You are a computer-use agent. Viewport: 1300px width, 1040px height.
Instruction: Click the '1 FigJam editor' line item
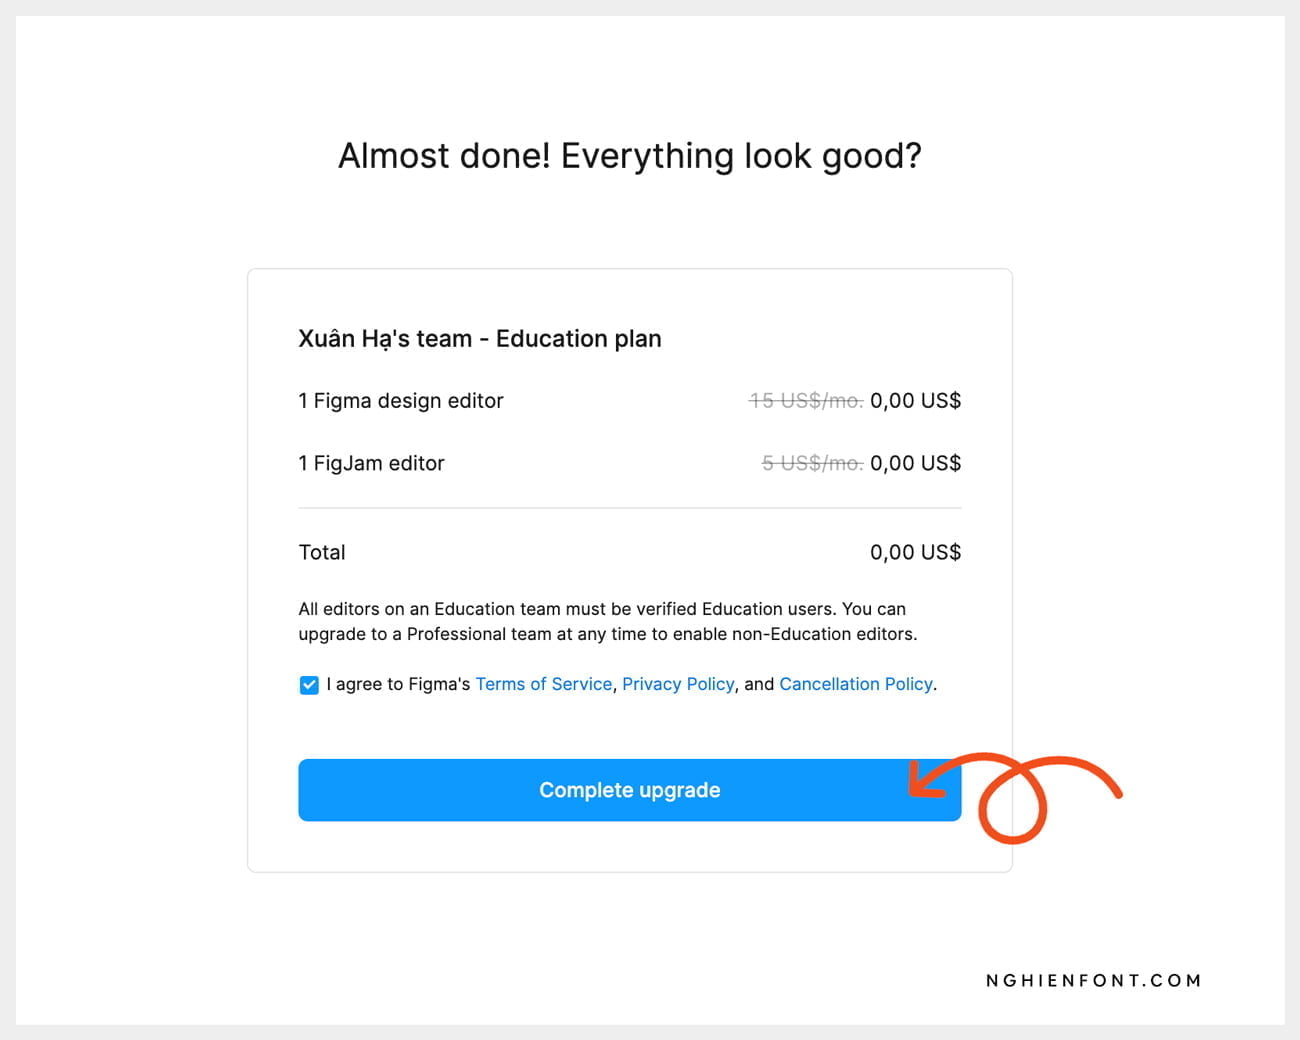pos(371,463)
